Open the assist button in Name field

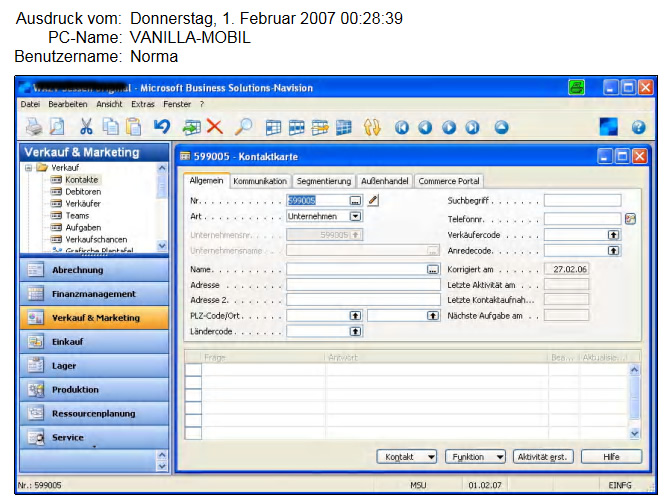tap(433, 270)
